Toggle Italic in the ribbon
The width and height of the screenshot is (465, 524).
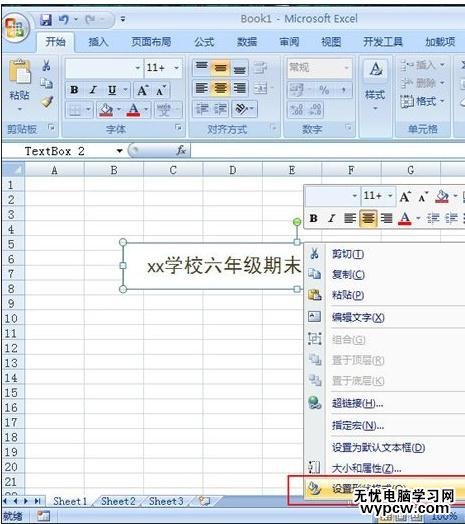93,90
